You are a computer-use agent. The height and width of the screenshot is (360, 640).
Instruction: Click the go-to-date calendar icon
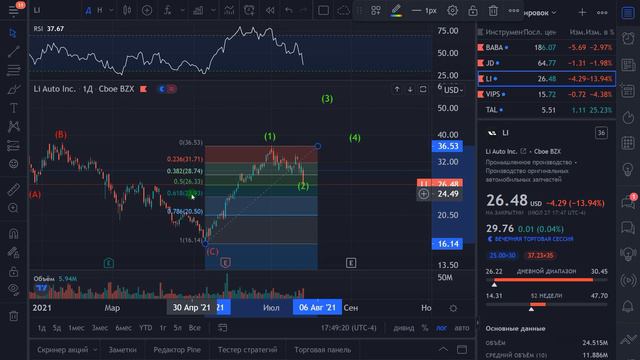pyautogui.click(x=222, y=328)
